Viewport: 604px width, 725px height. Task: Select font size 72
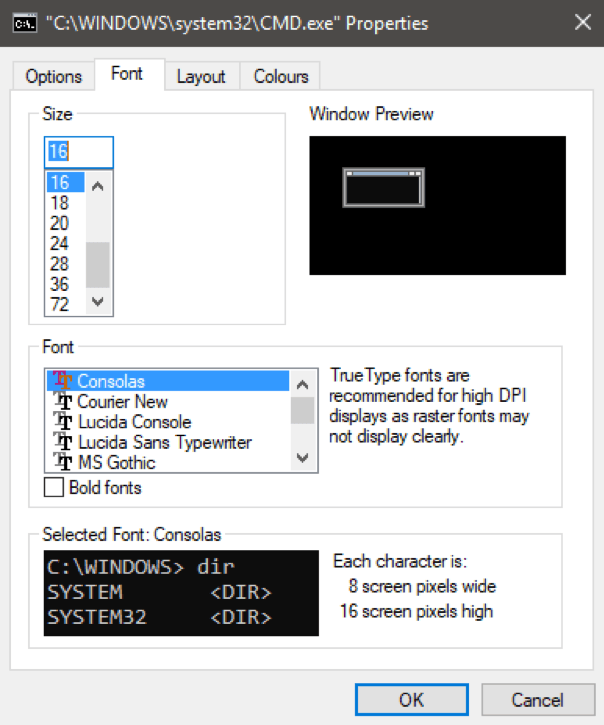(x=65, y=304)
